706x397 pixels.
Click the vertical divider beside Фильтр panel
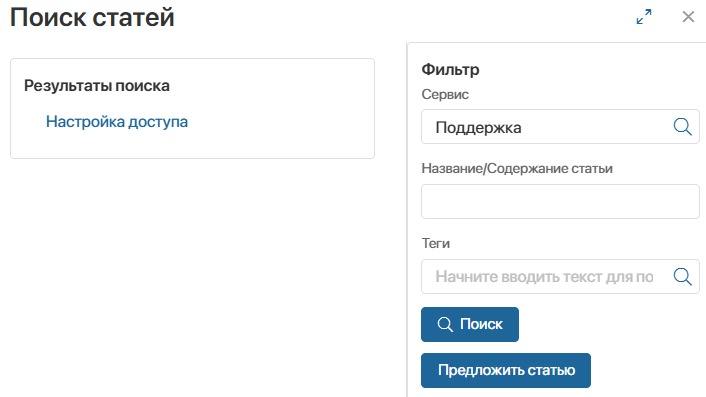(407, 220)
